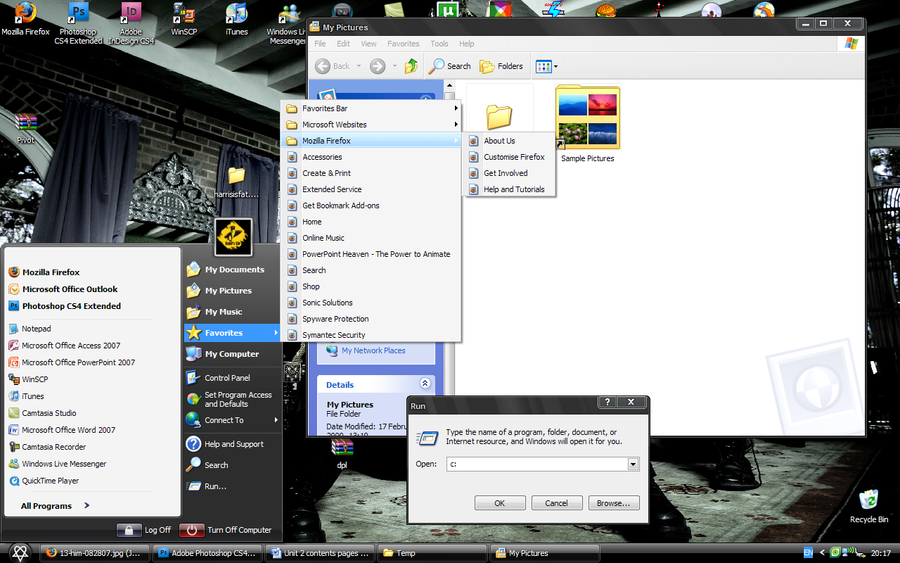Image resolution: width=900 pixels, height=563 pixels.
Task: Click Turn Off Computer button
Action: coord(226,530)
